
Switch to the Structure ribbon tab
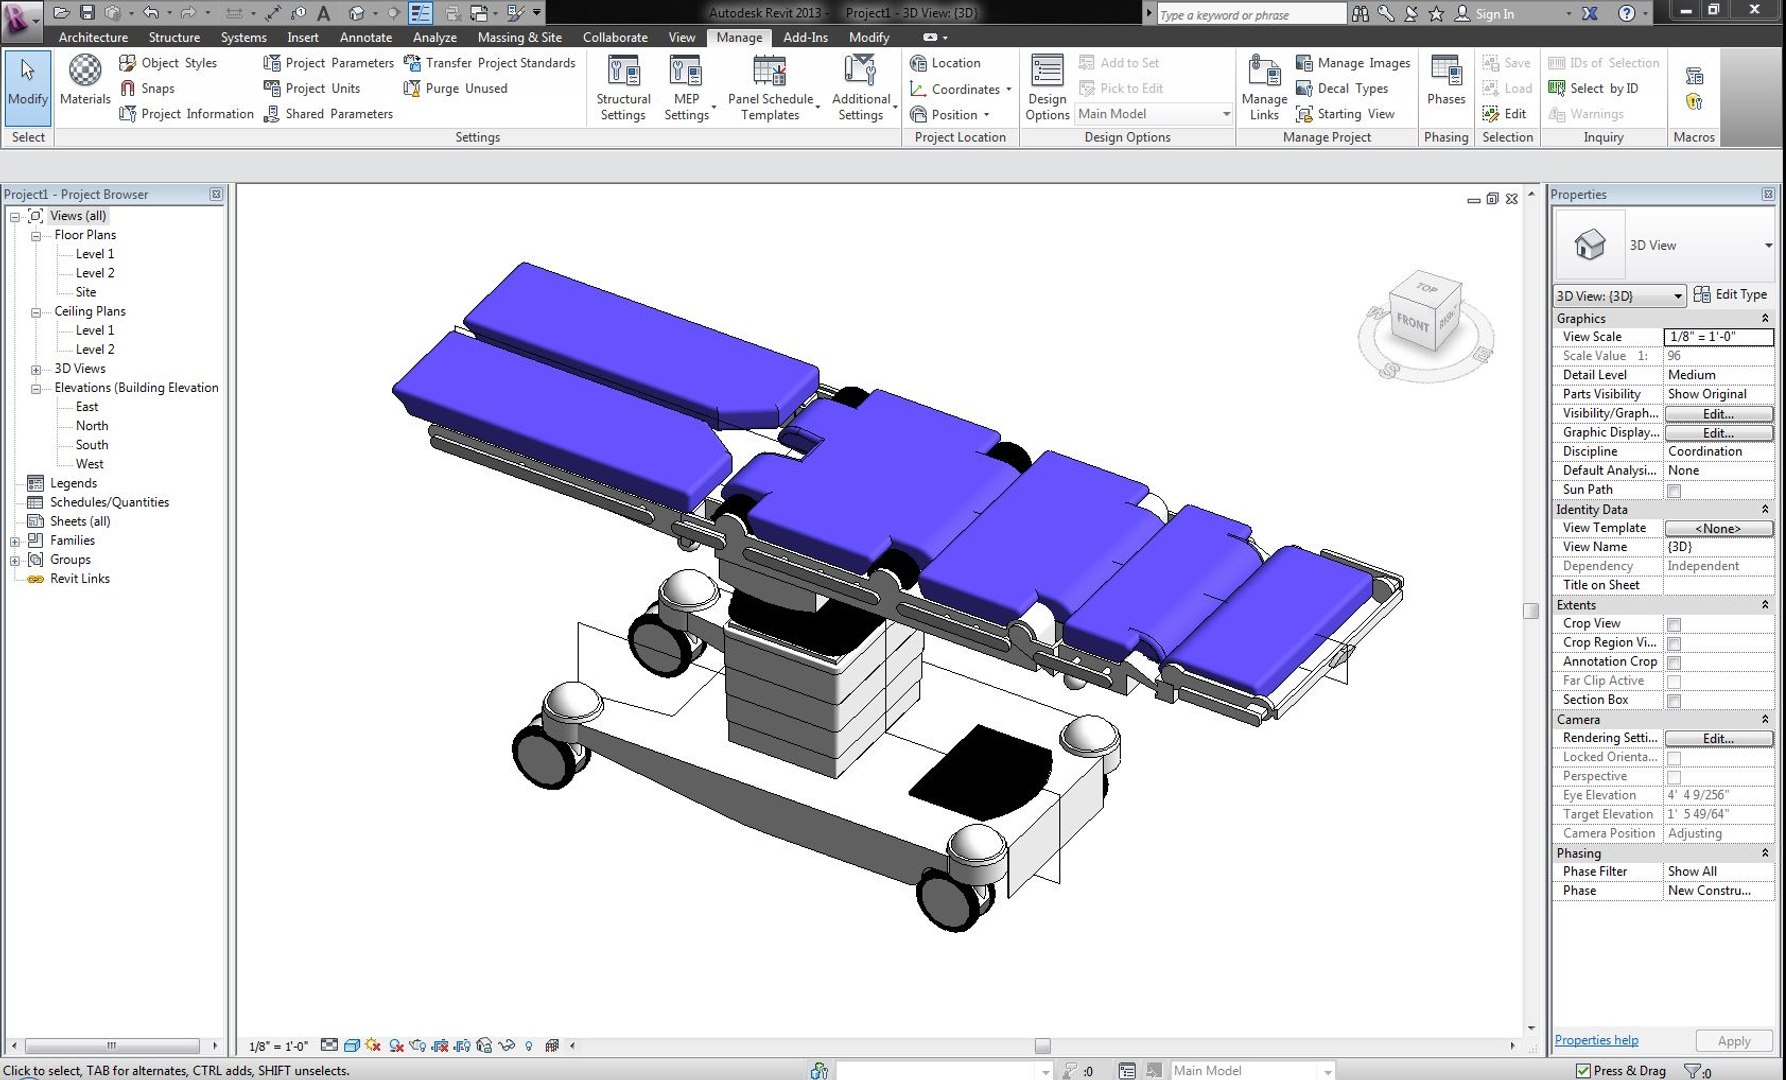(174, 37)
